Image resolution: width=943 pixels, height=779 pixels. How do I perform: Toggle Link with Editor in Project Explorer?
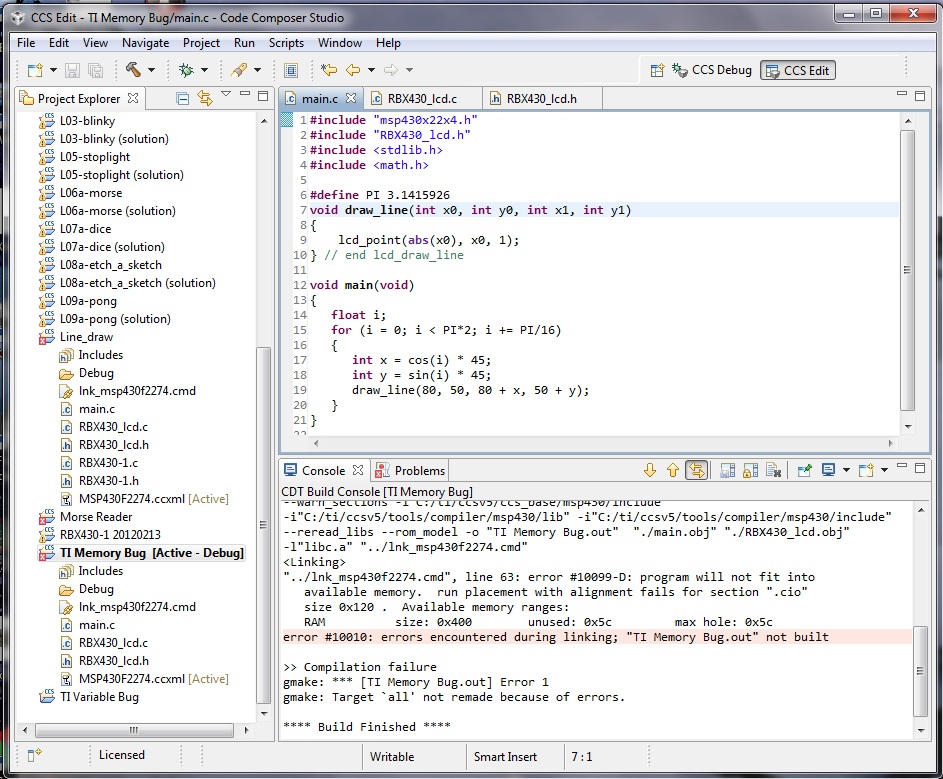pos(205,98)
